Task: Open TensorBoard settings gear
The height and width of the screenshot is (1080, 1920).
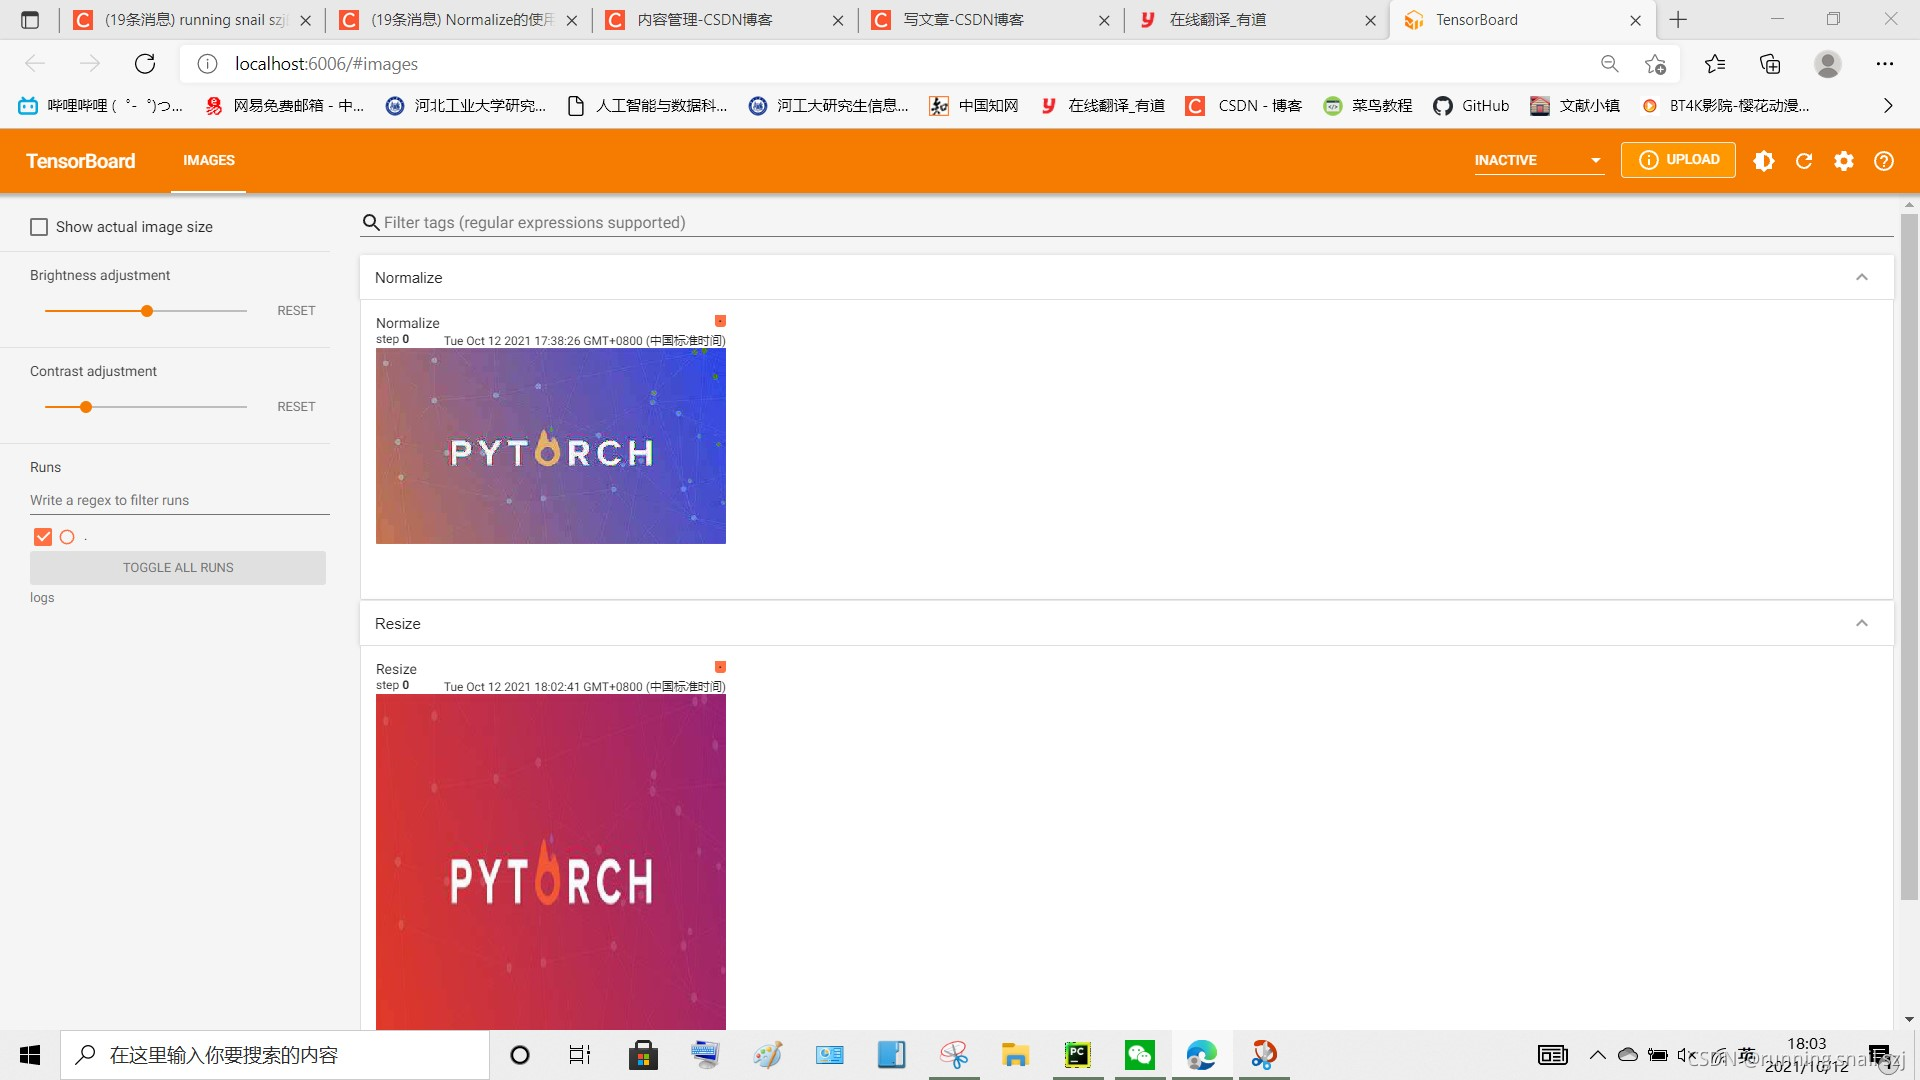Action: coord(1844,161)
